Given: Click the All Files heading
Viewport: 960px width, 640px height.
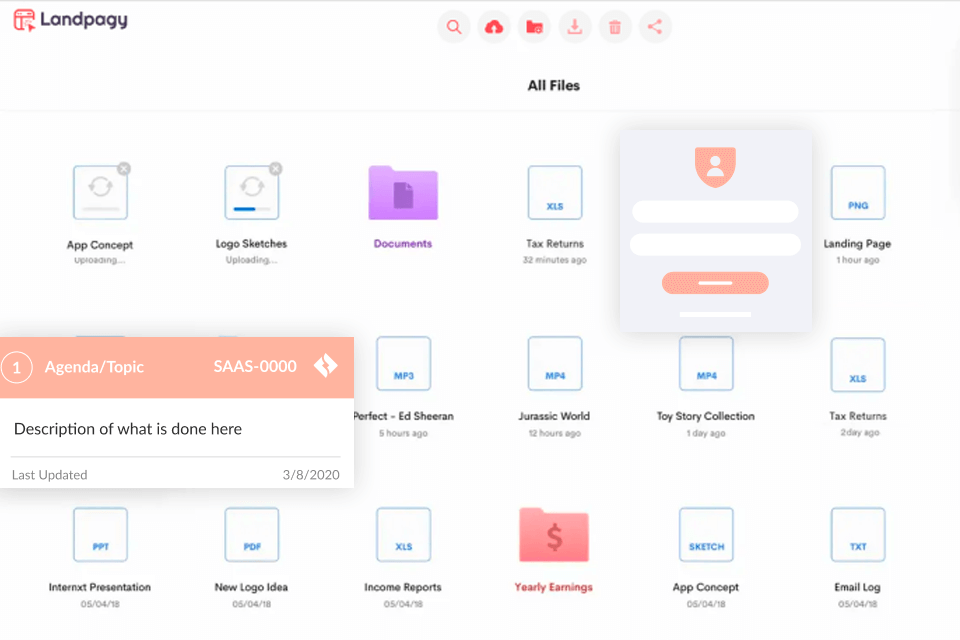Looking at the screenshot, I should point(553,86).
